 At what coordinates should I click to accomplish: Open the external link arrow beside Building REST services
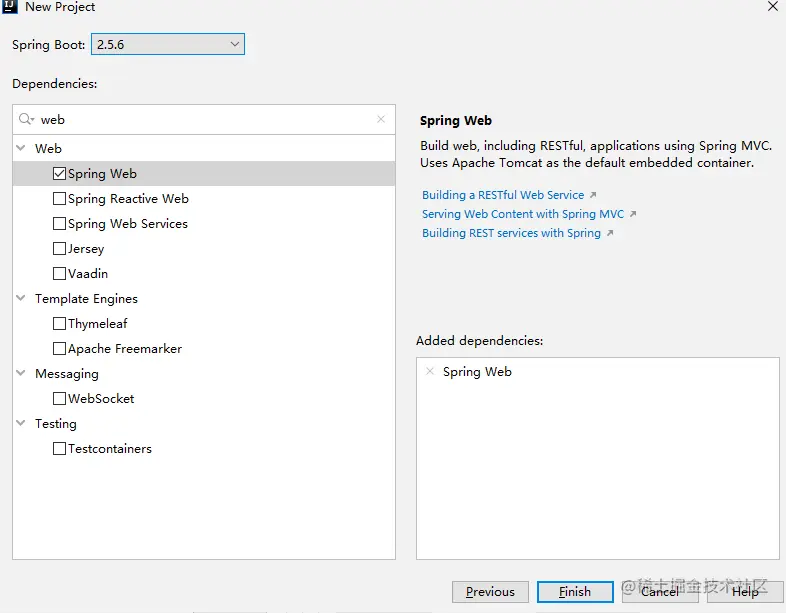click(x=610, y=233)
